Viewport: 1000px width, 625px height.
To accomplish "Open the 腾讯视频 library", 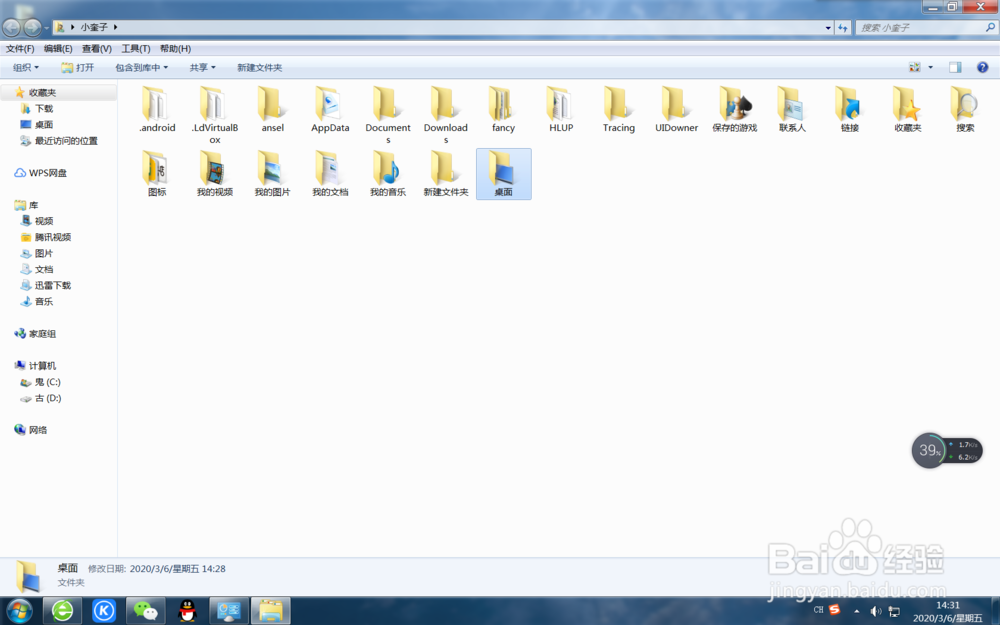I will click(x=52, y=237).
